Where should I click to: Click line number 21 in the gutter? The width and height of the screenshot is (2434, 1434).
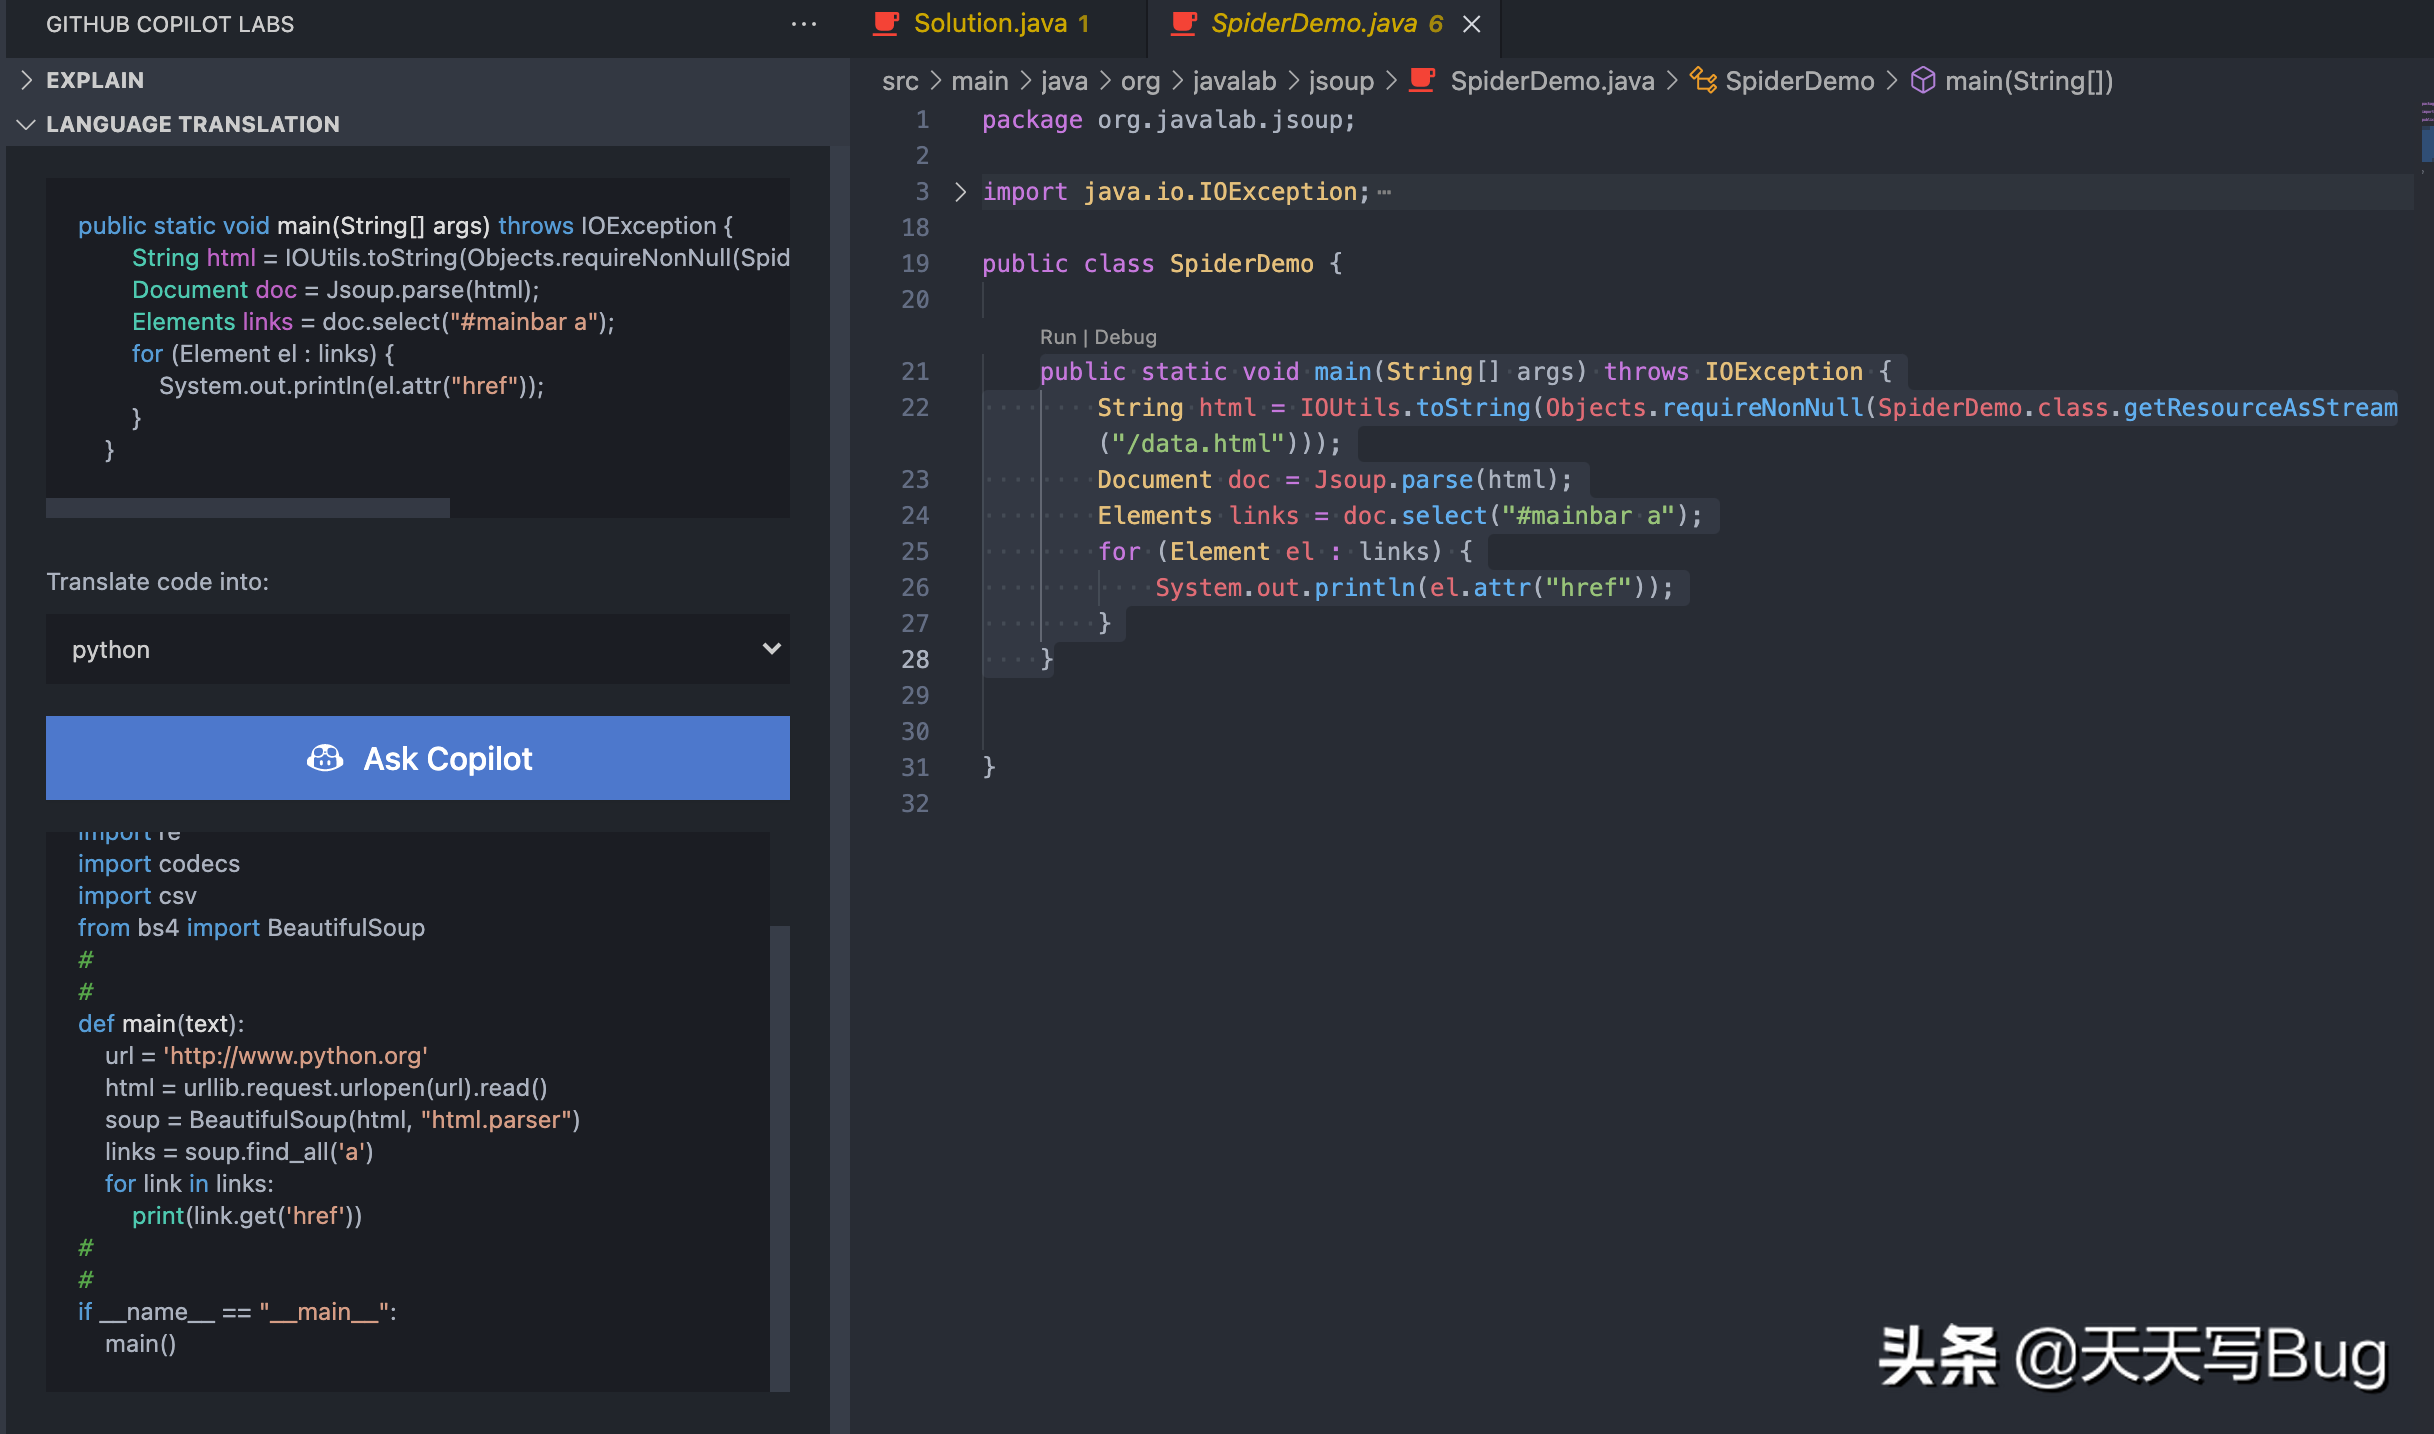click(915, 372)
